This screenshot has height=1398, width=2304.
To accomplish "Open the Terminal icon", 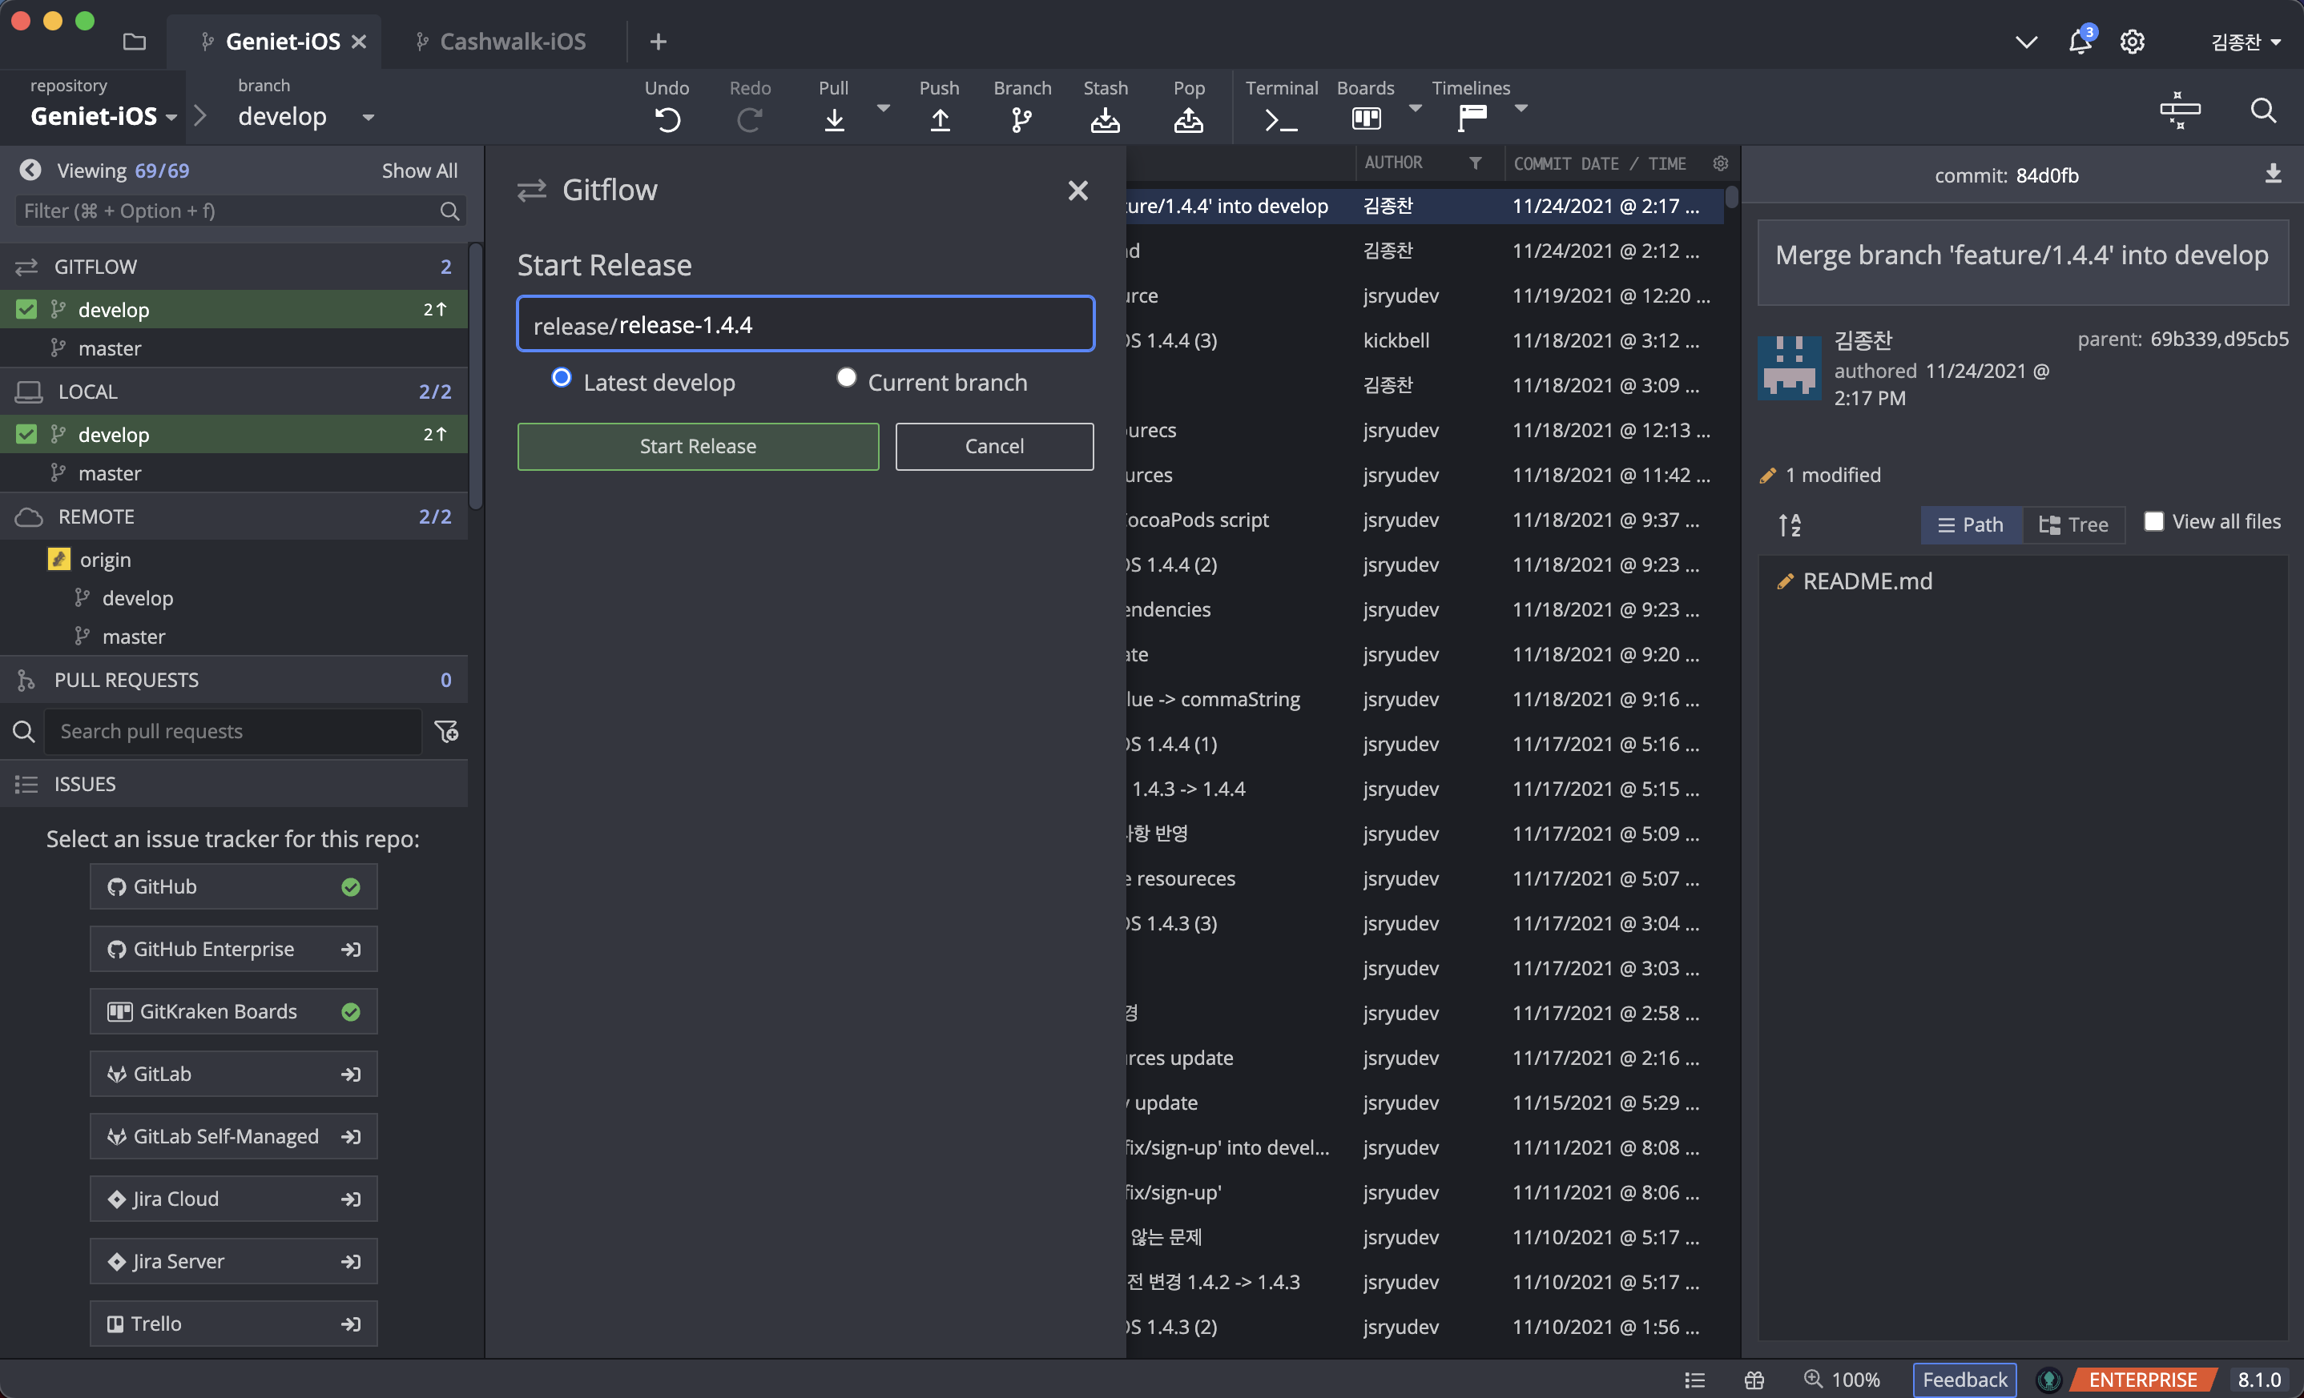I will click(x=1280, y=119).
